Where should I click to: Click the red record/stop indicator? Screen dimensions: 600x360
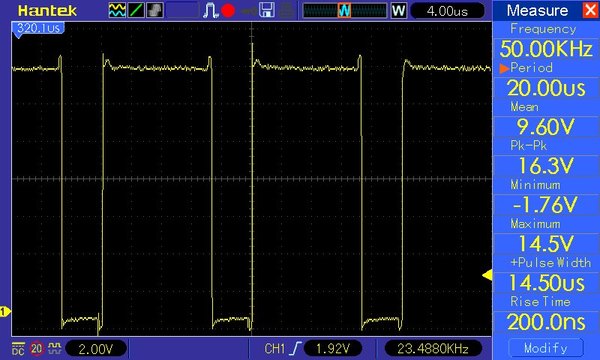(228, 10)
